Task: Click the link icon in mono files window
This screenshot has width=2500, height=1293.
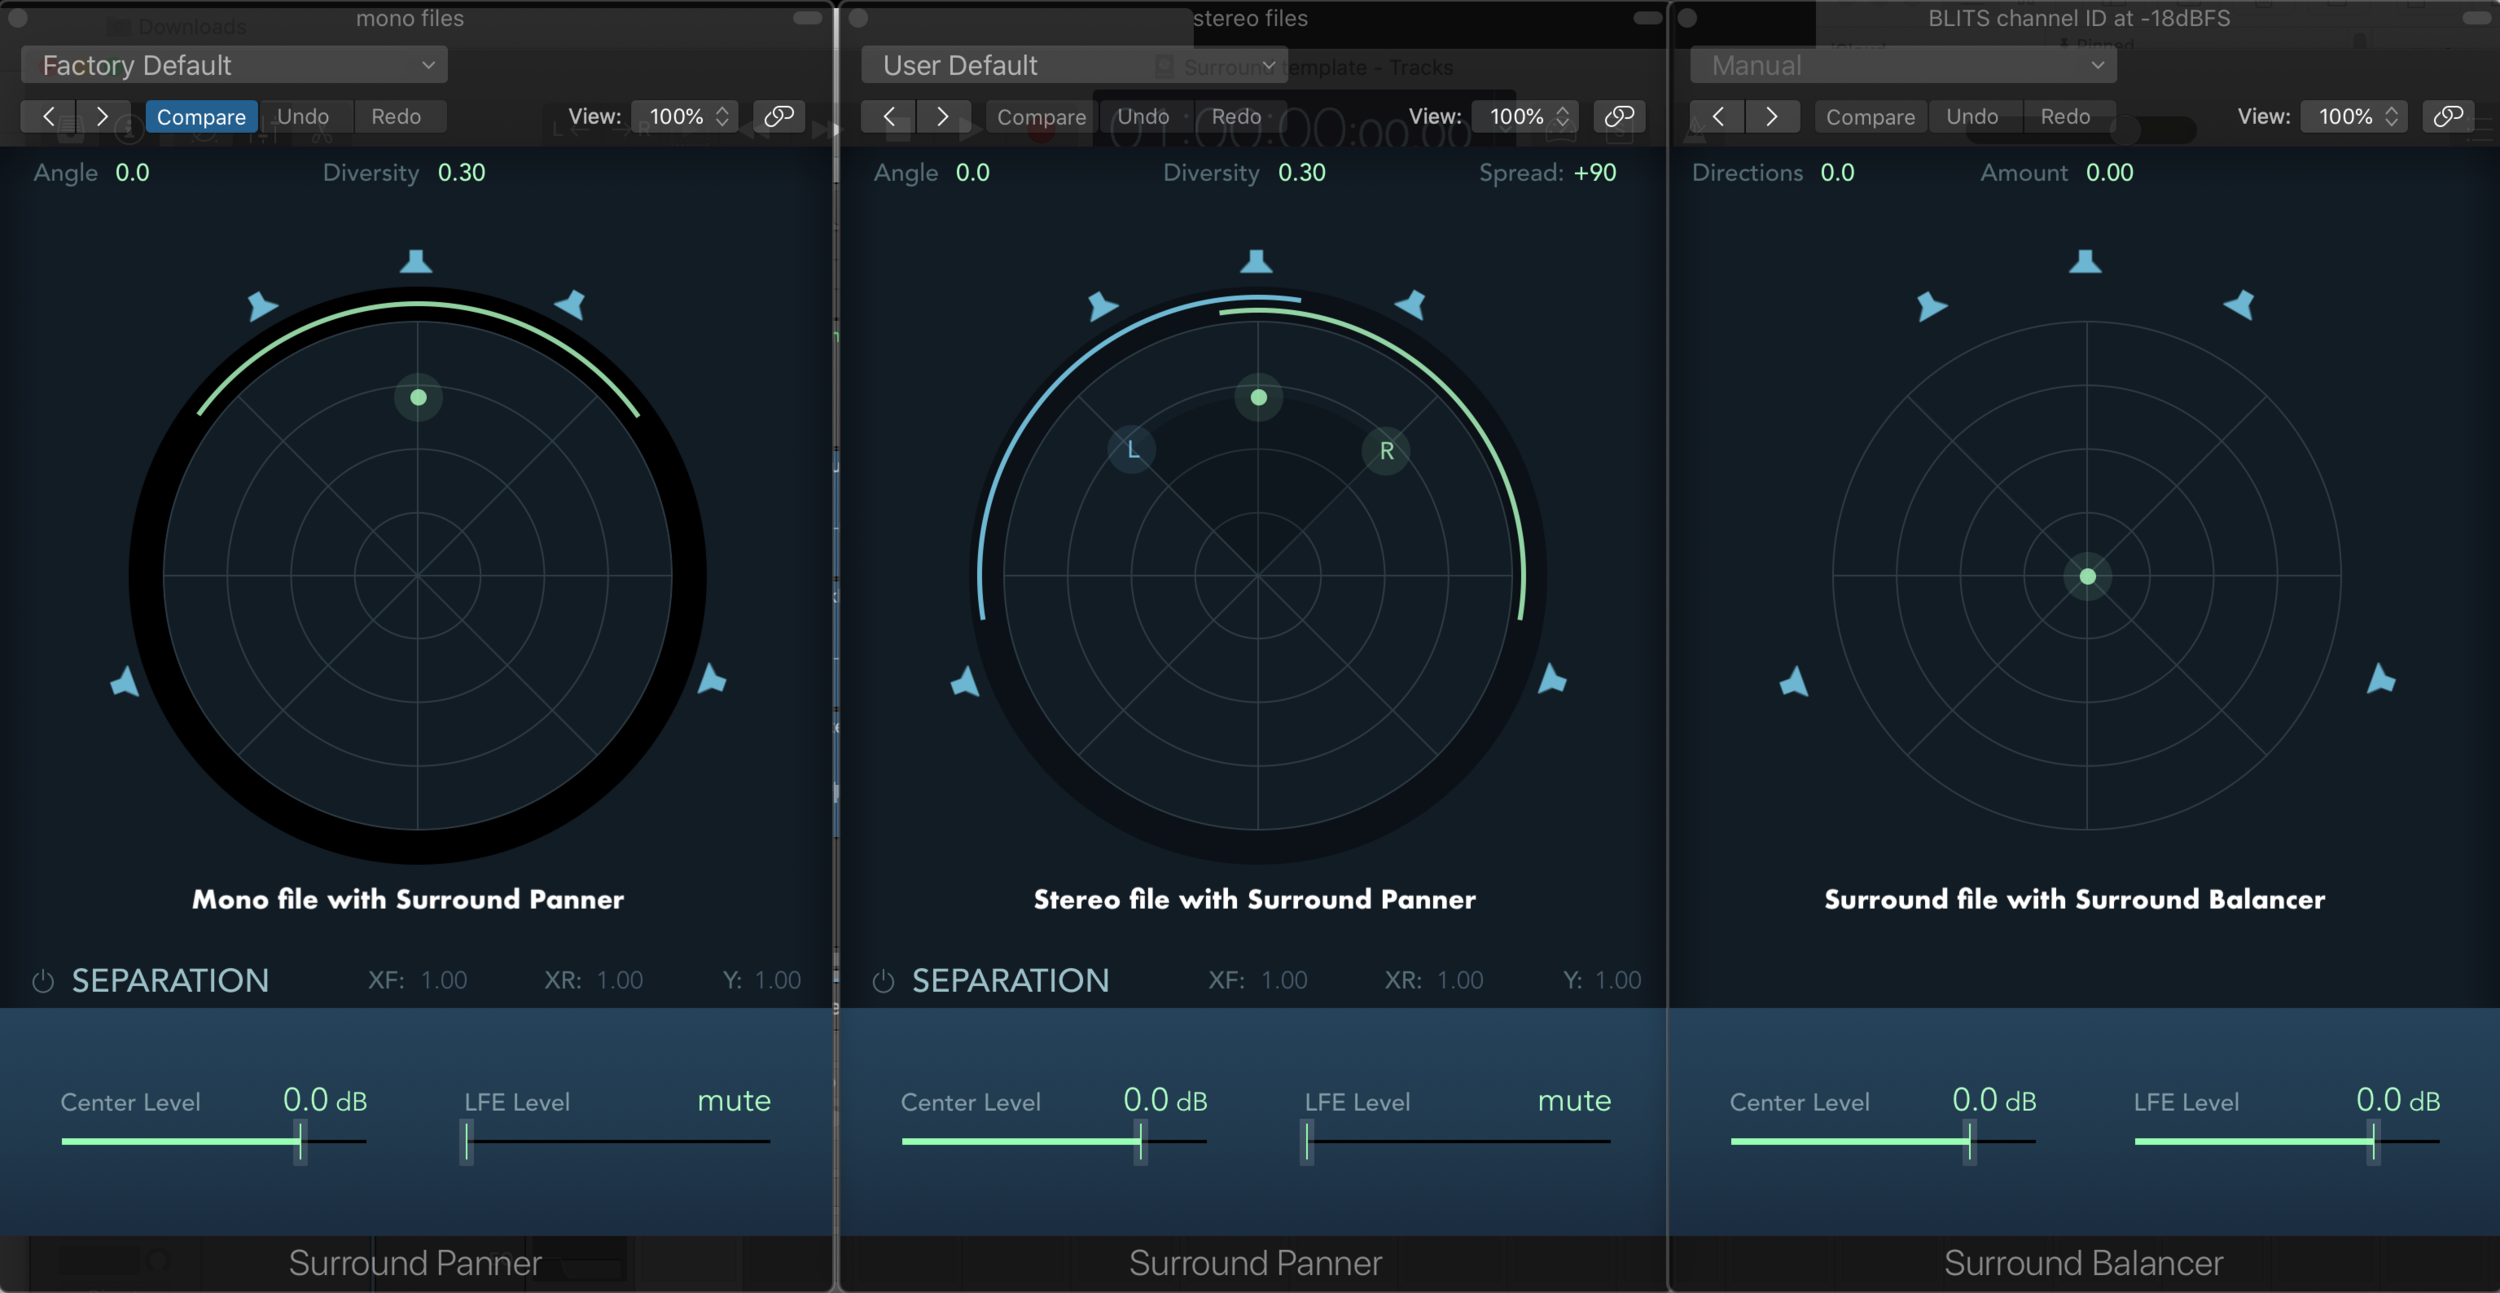Action: click(x=778, y=116)
